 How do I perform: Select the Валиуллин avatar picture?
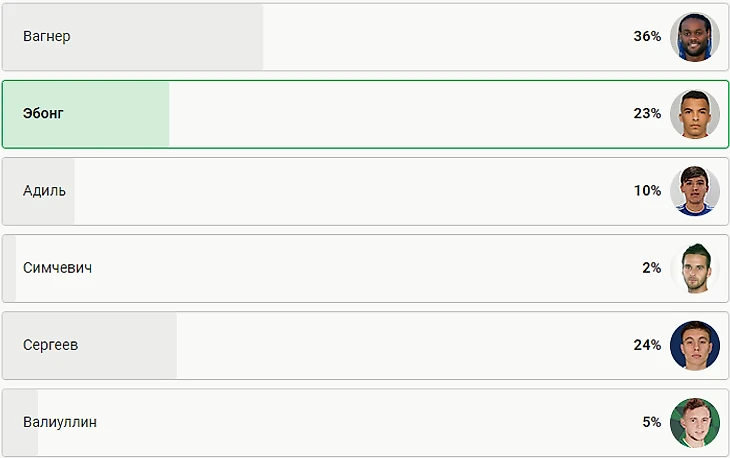tap(695, 422)
